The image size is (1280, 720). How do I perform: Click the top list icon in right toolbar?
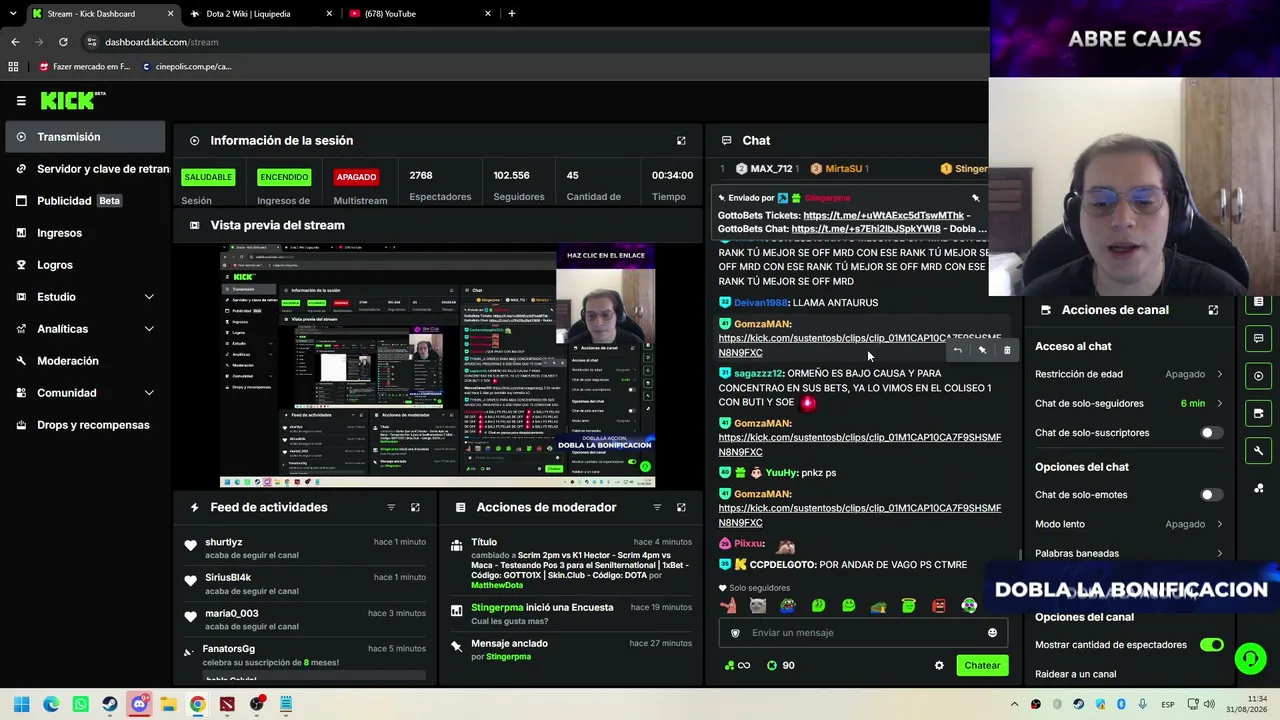pos(1259,301)
